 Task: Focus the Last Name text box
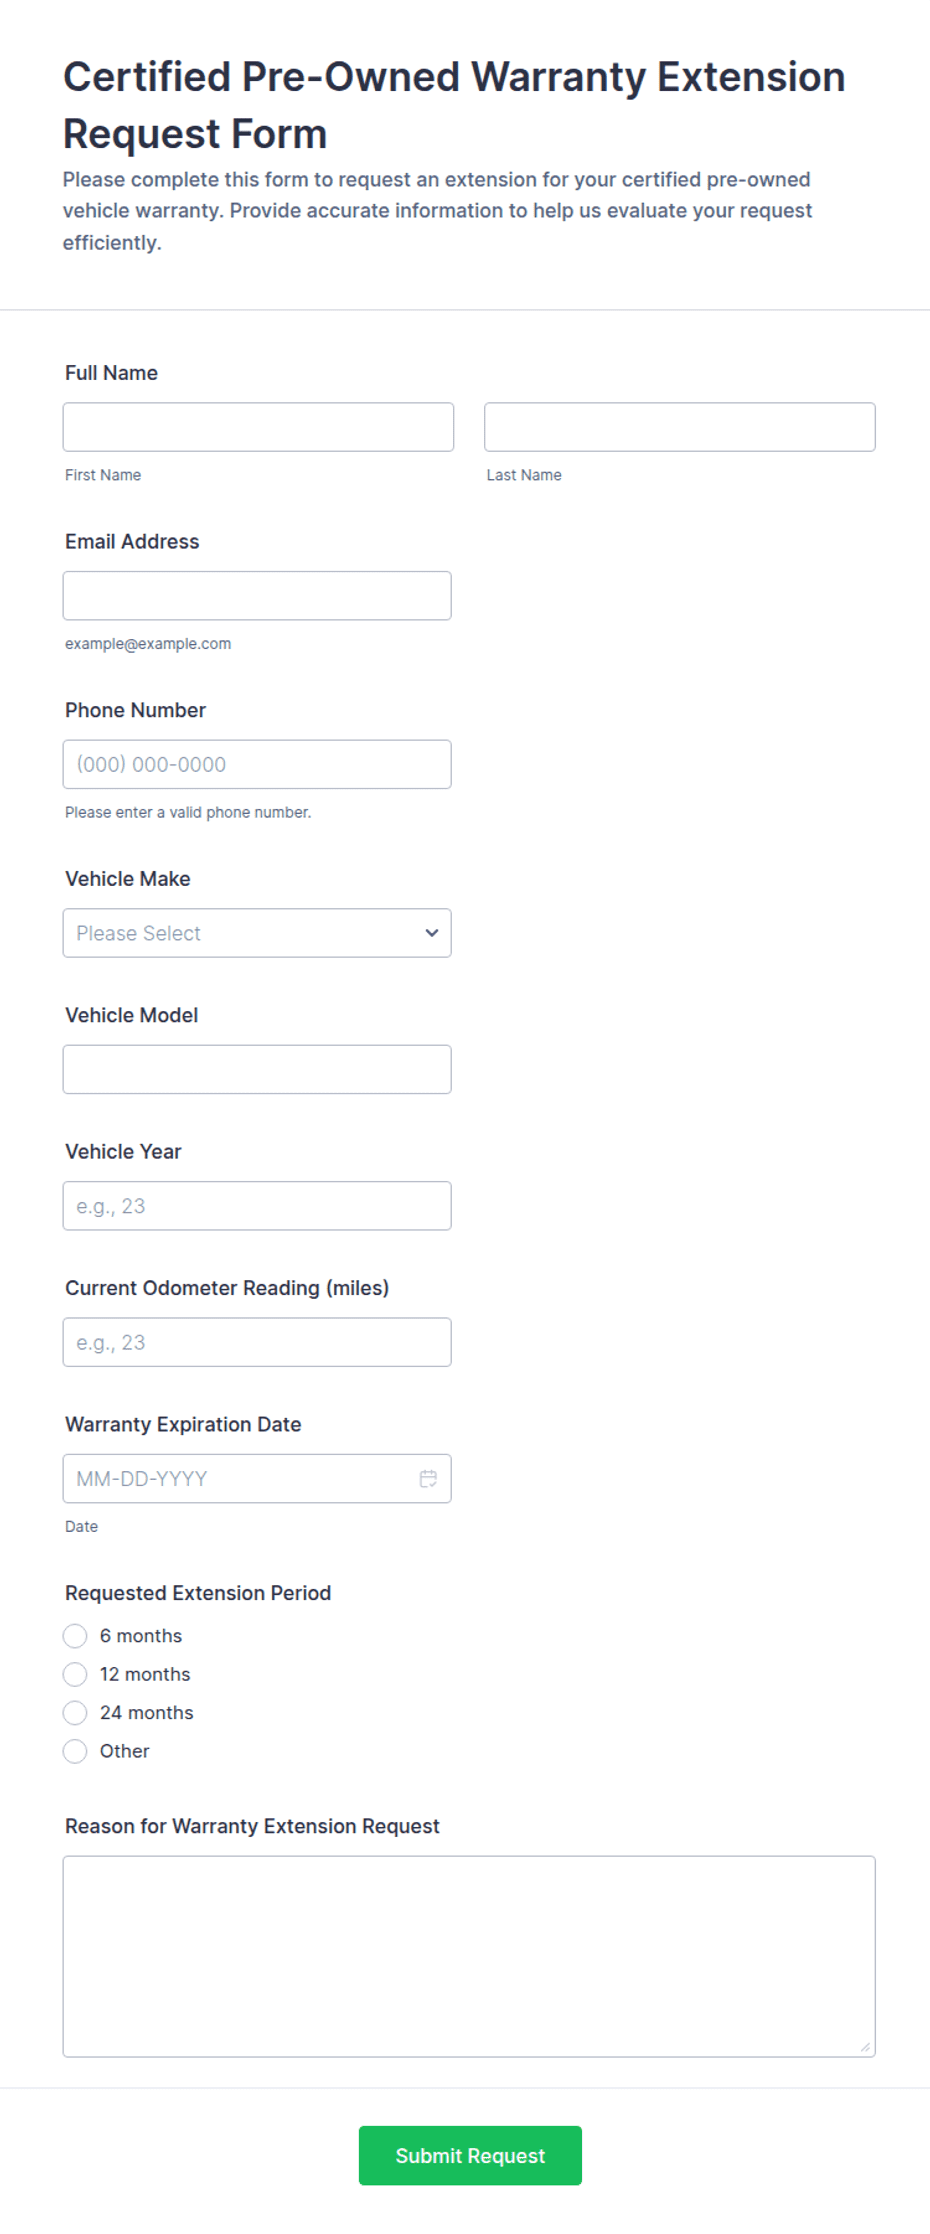pos(679,427)
